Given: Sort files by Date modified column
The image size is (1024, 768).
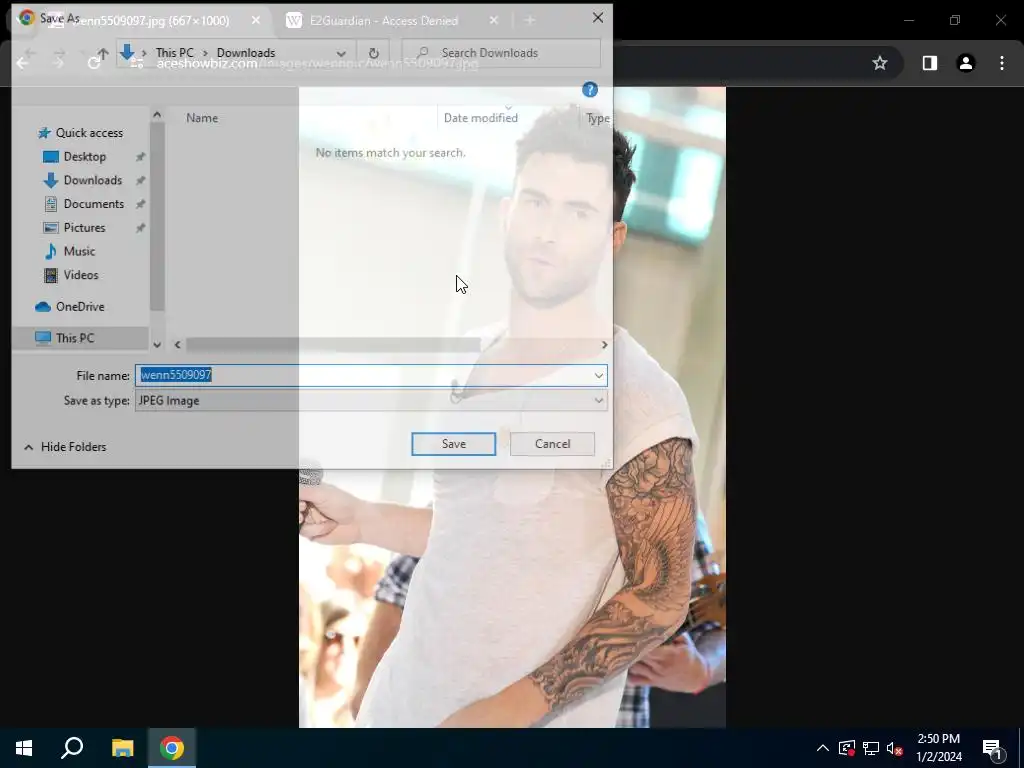Looking at the screenshot, I should (x=481, y=118).
